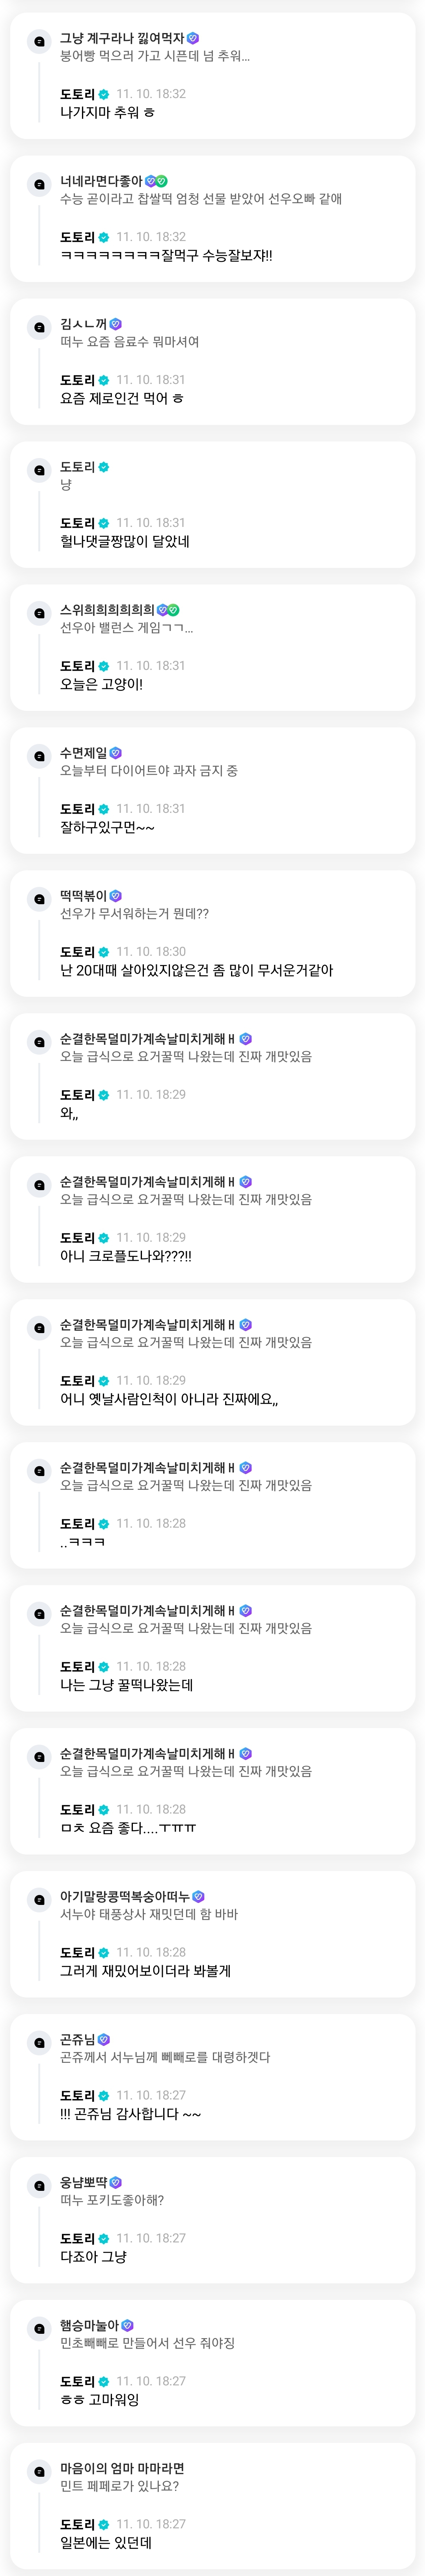The height and width of the screenshot is (2576, 425).
Task: Click the reply ㅁㅊ 요즘 좋다....ㅜㅠㅠ
Action: 128,1828
